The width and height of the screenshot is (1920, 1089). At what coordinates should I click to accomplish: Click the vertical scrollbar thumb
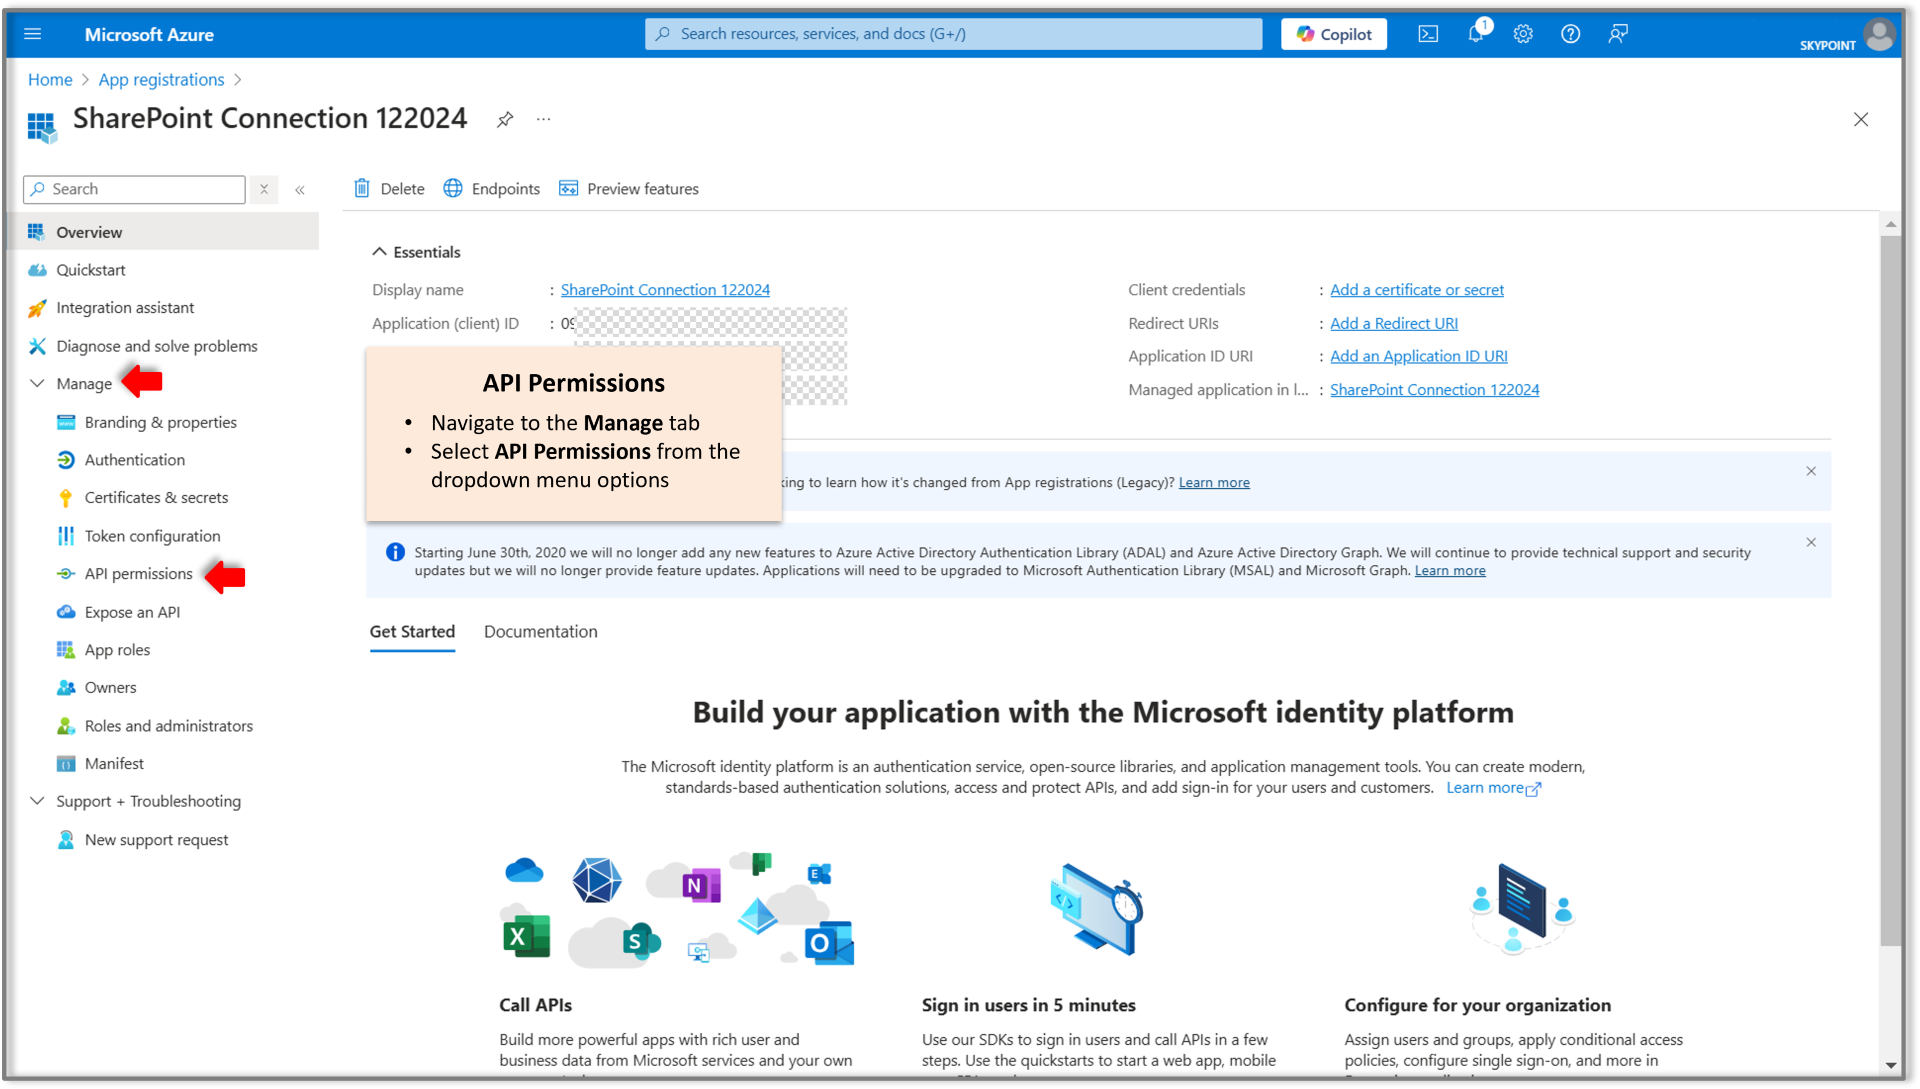click(1890, 590)
